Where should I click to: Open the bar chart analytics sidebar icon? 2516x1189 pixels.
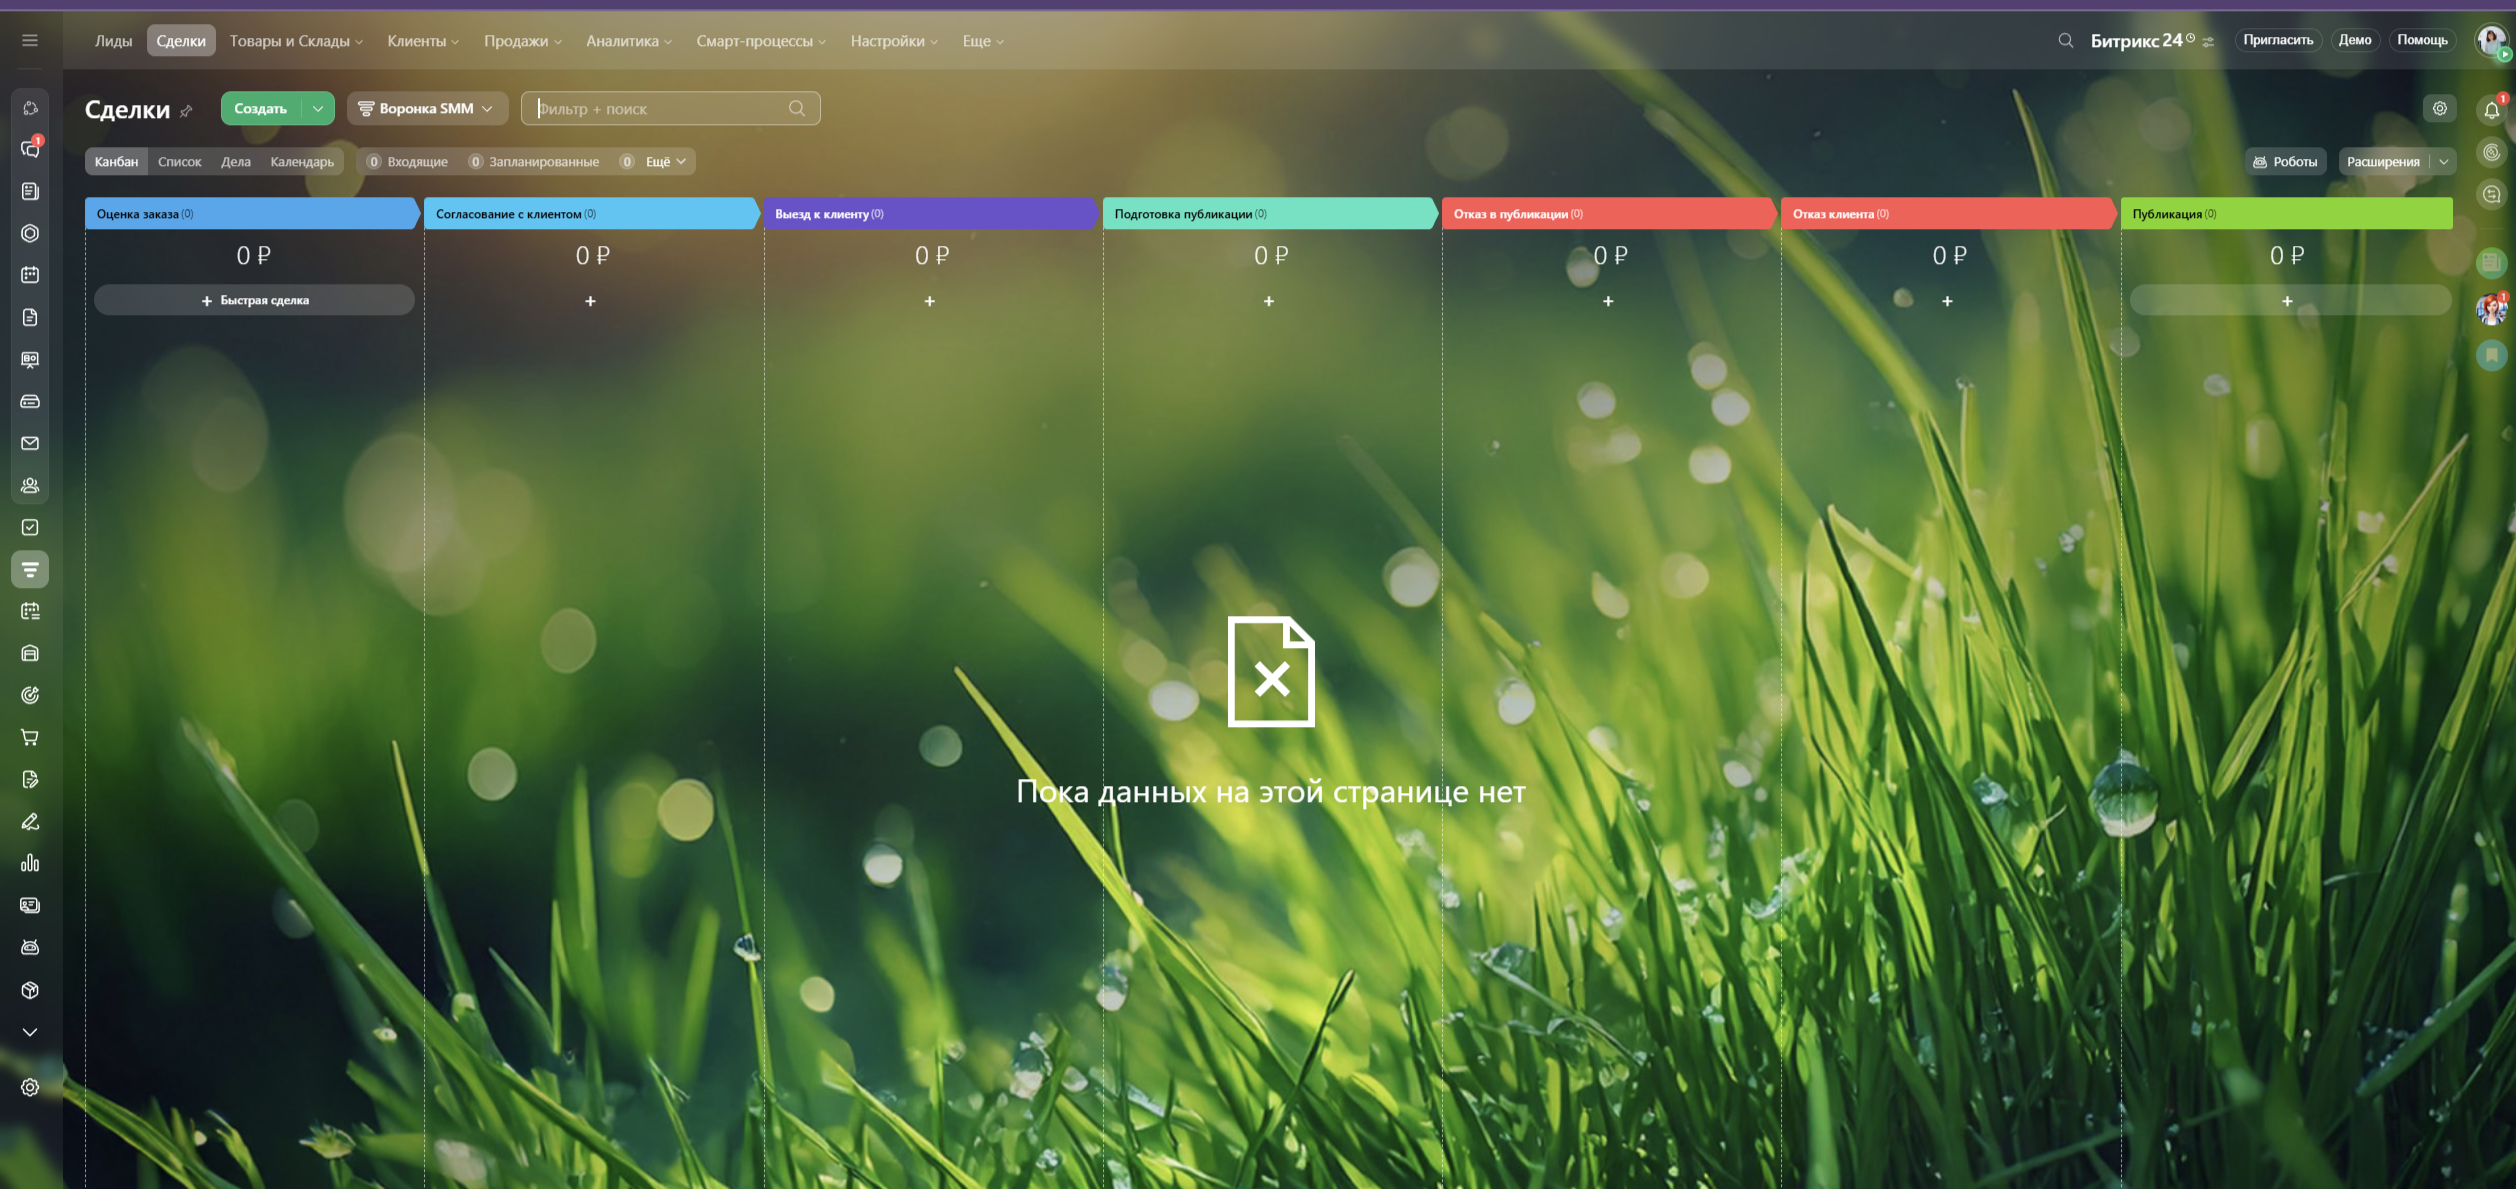point(30,863)
